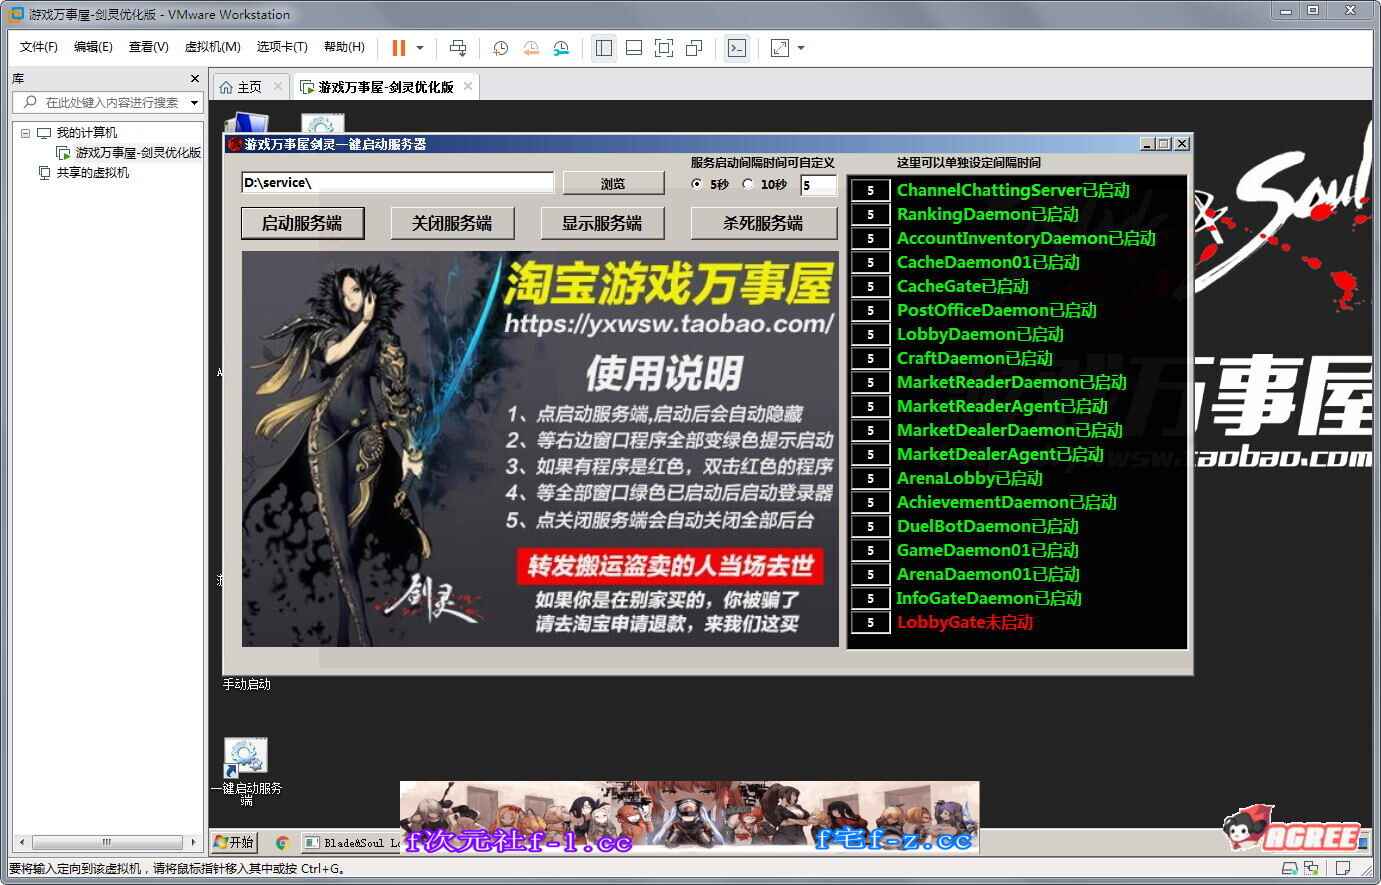
Task: Enter Unity mode via toolbar icon
Action: 694,47
